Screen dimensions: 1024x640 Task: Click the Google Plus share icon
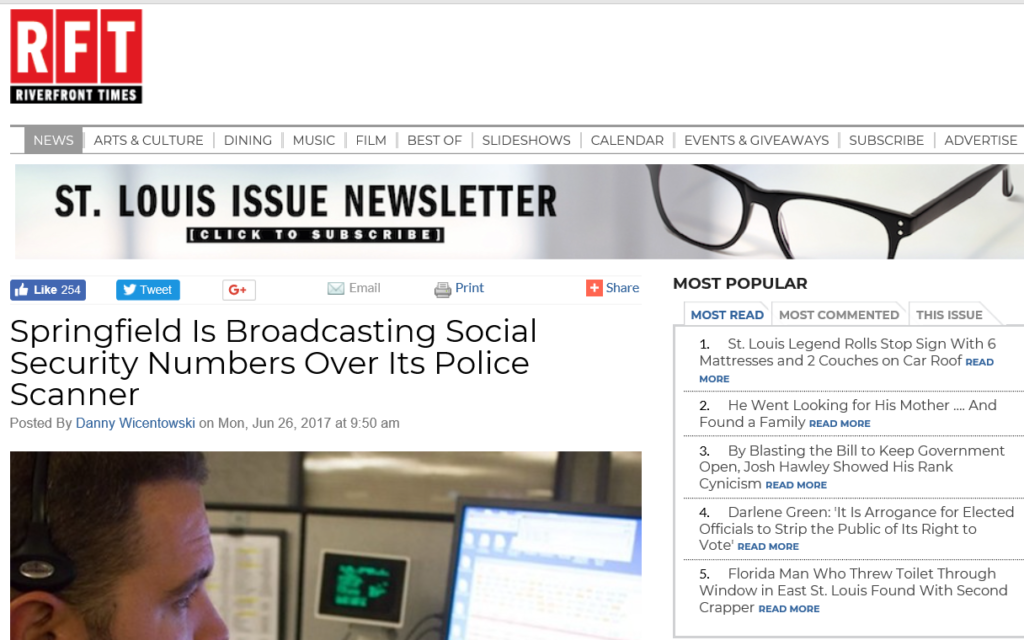tap(238, 290)
